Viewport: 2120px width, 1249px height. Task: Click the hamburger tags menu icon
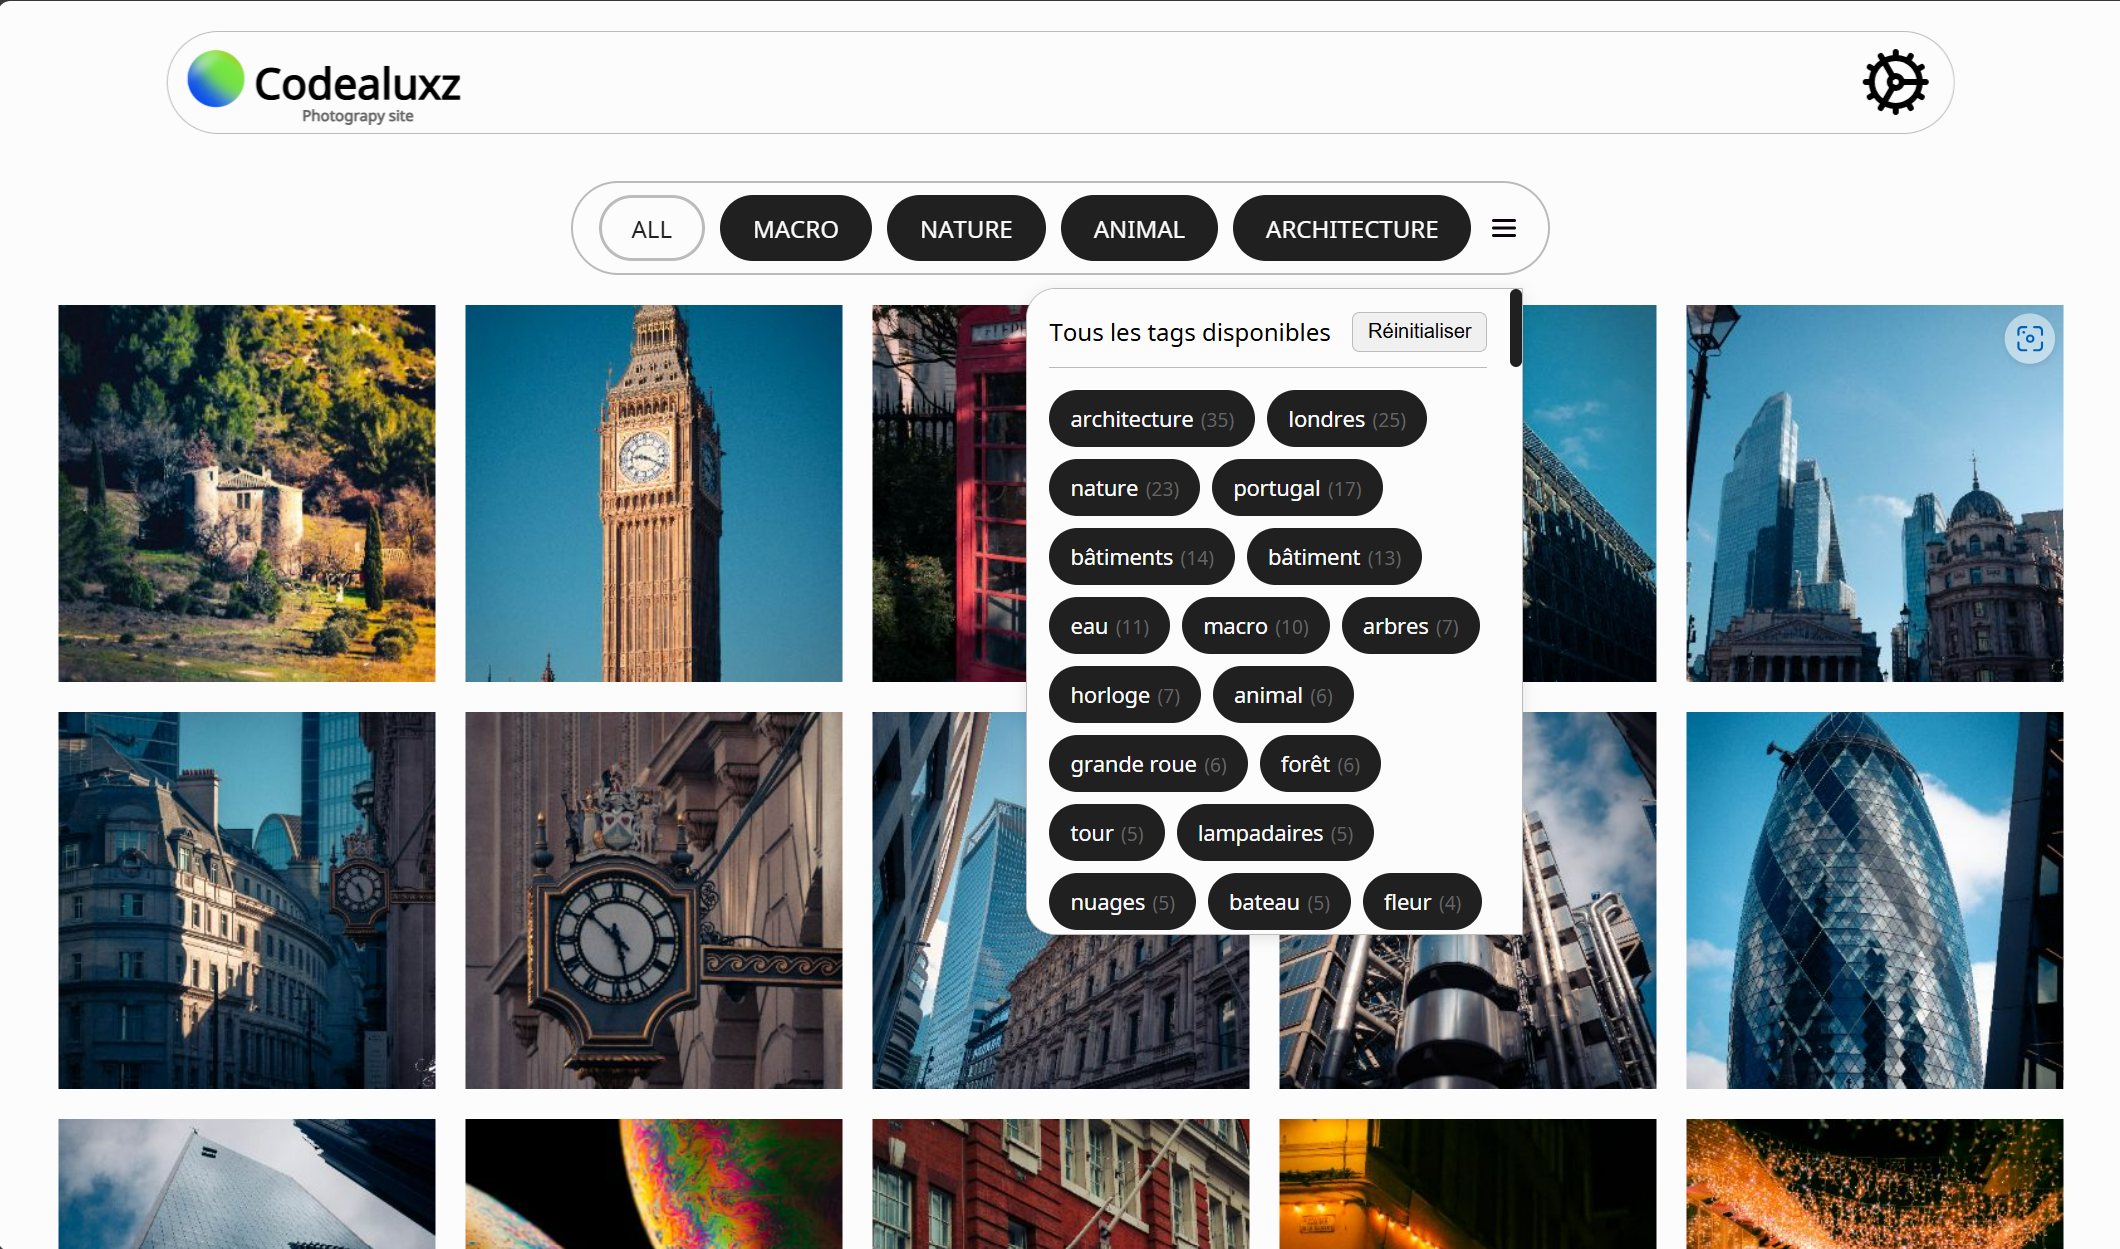click(1503, 229)
